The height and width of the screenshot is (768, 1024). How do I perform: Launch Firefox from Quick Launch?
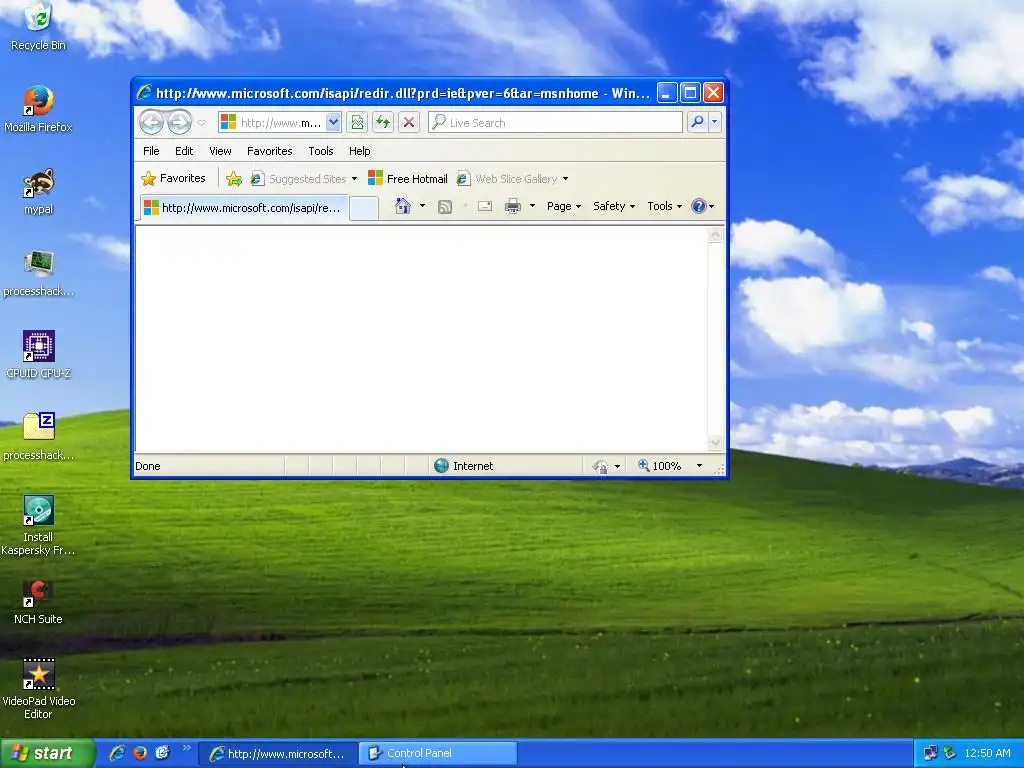pos(140,753)
